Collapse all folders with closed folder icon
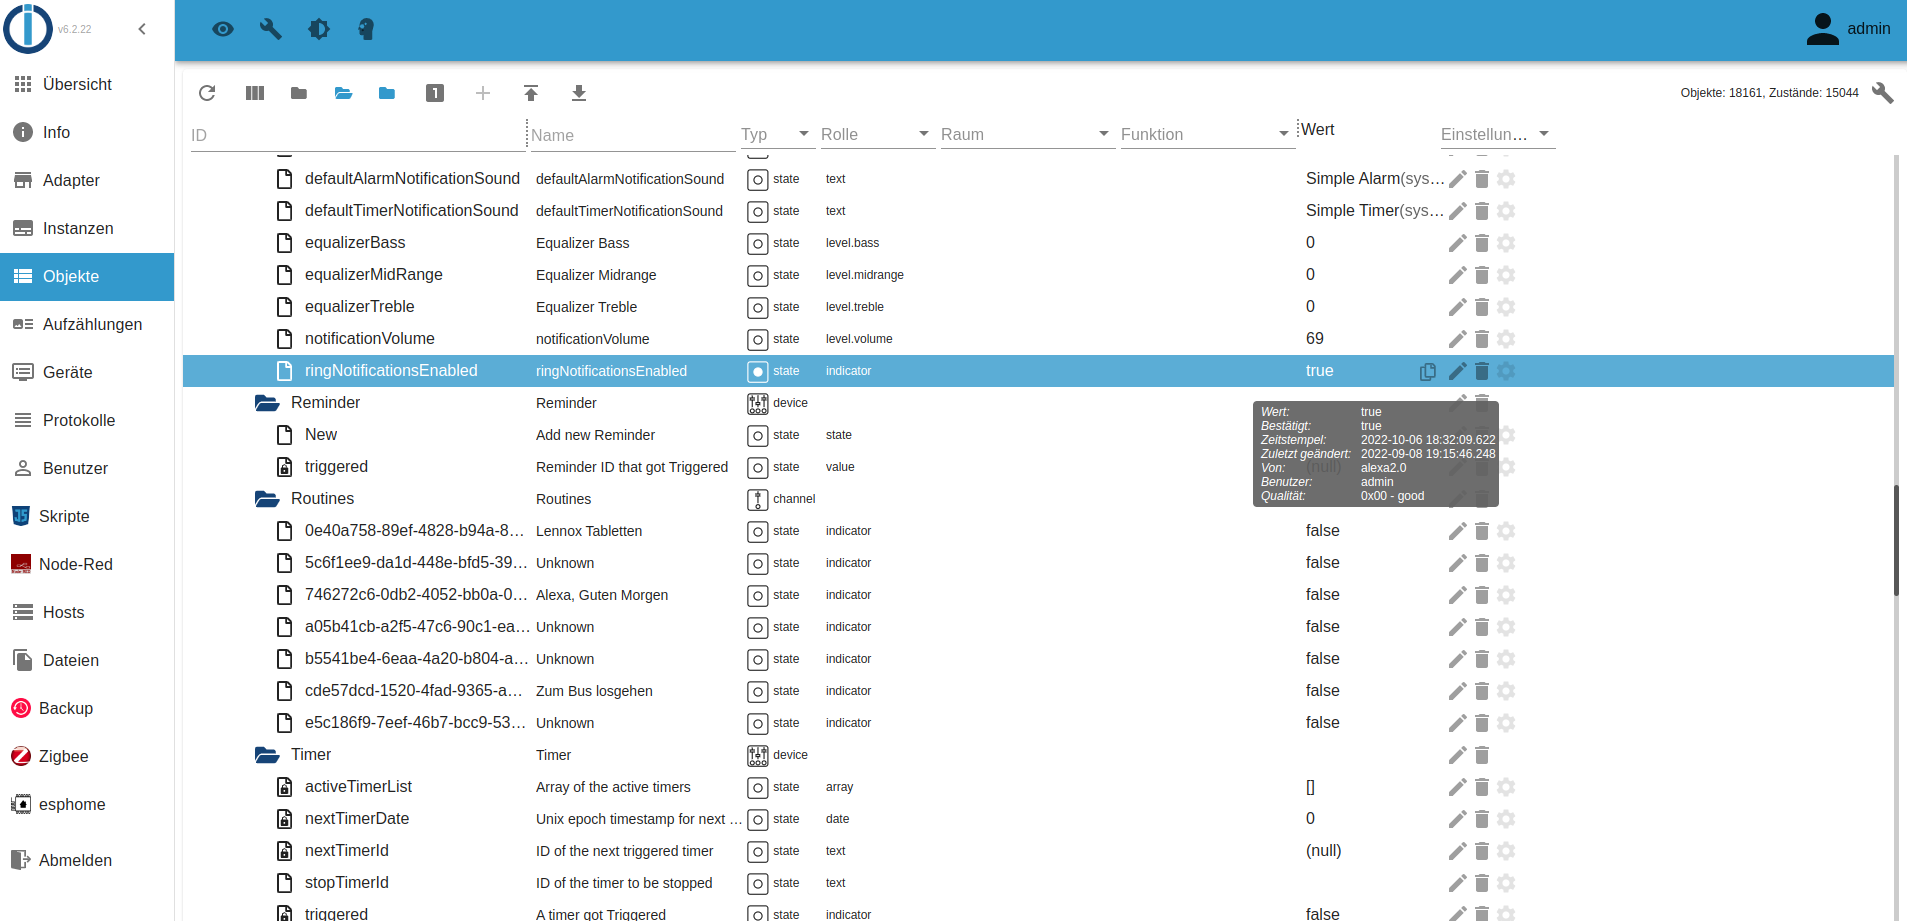 299,93
